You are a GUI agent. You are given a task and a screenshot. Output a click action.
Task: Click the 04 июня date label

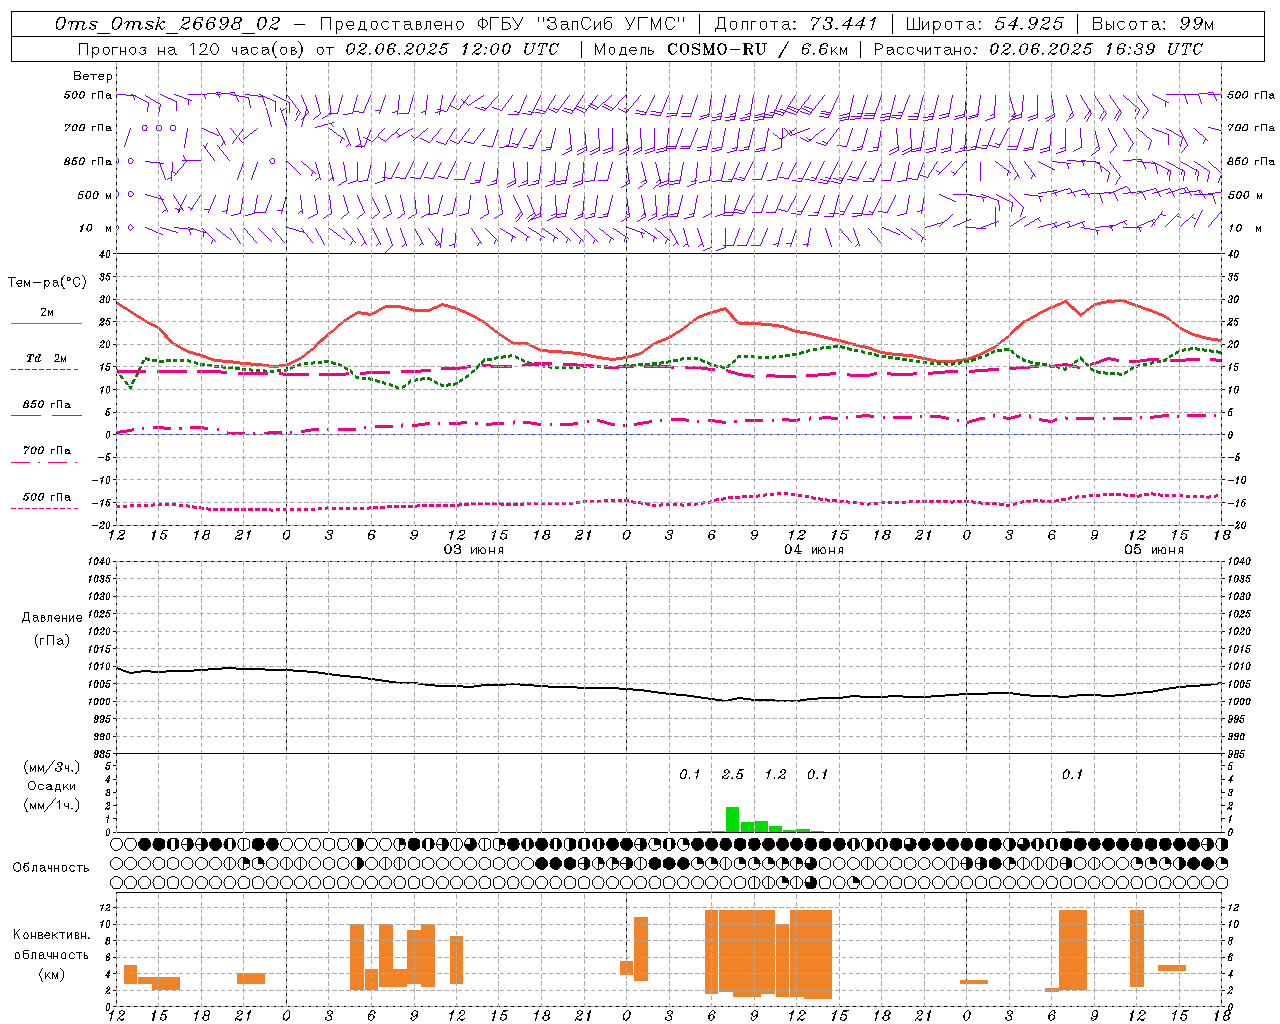point(813,550)
